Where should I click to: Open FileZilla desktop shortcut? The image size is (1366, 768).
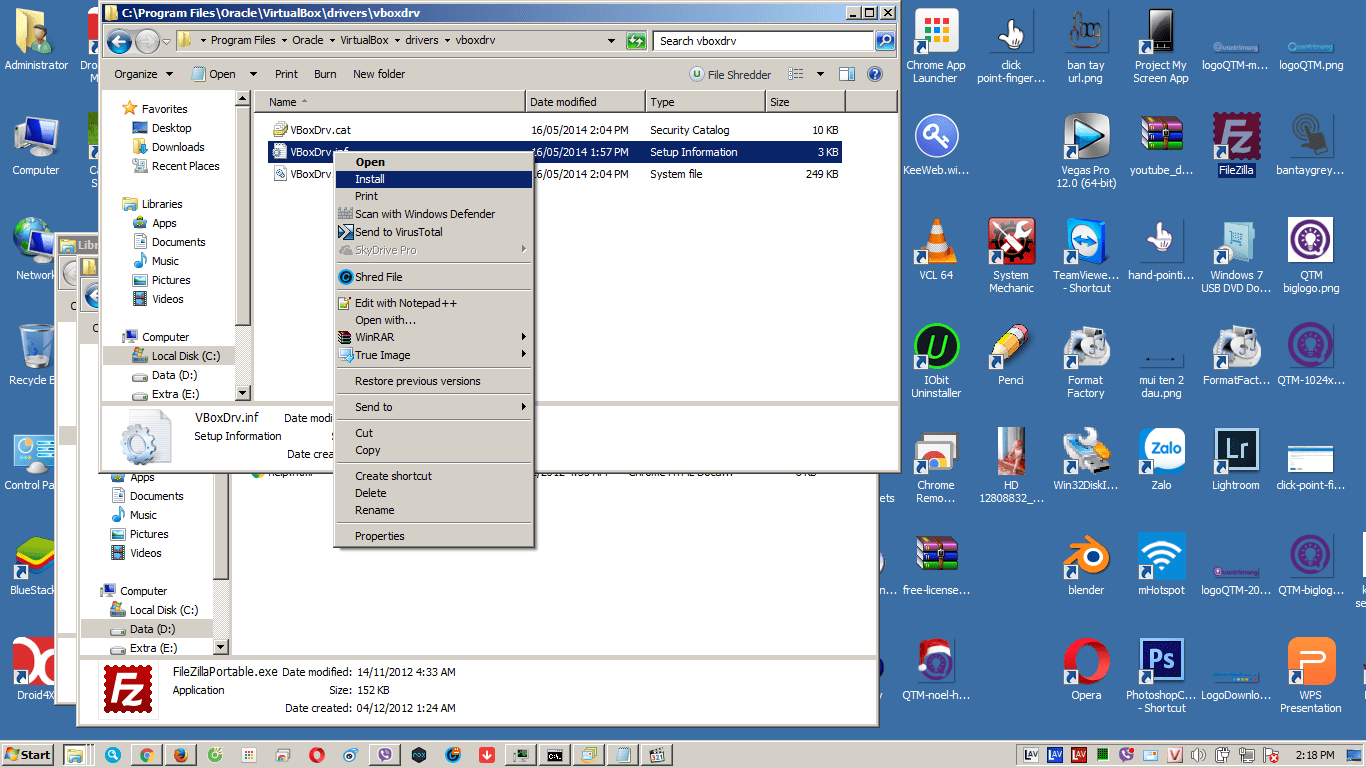point(1236,140)
